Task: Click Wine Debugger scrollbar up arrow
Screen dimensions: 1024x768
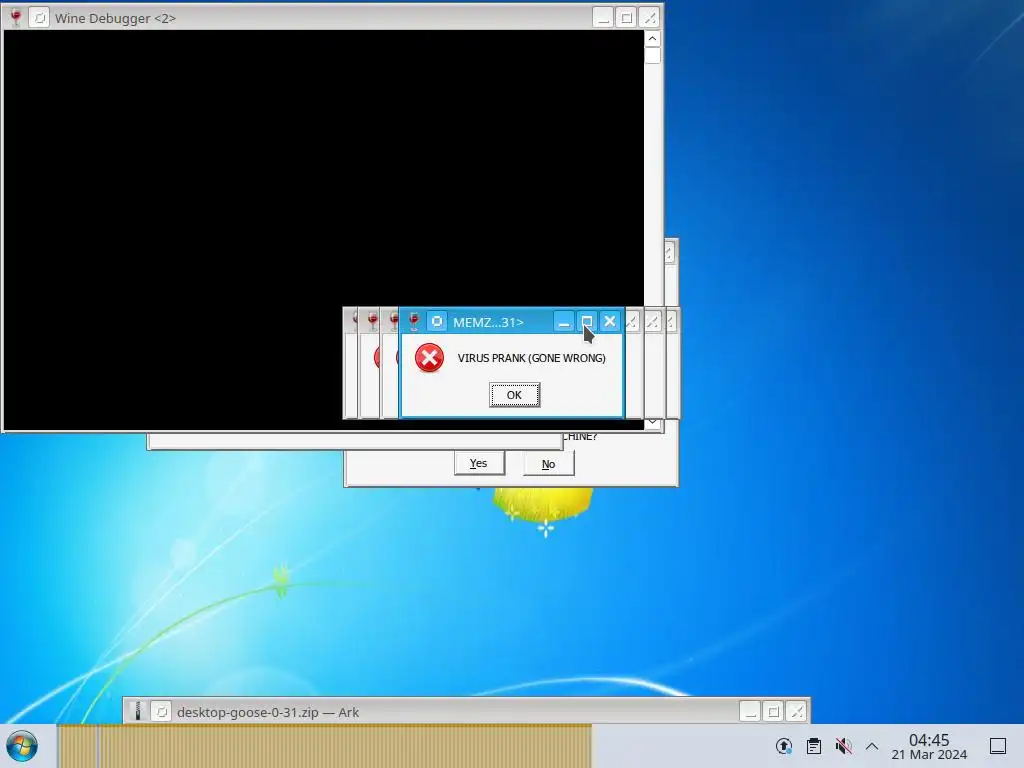Action: click(x=652, y=39)
